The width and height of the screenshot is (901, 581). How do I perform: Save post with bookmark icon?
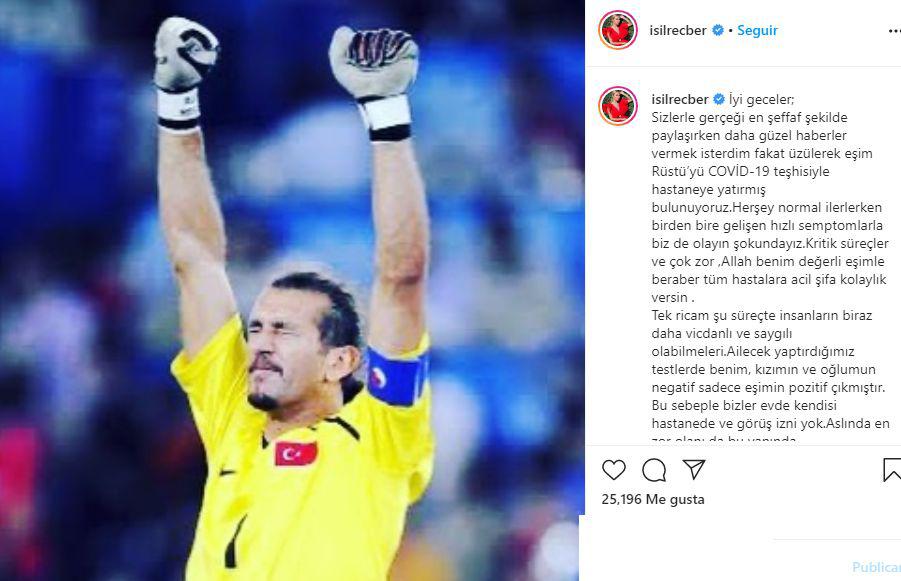click(892, 470)
